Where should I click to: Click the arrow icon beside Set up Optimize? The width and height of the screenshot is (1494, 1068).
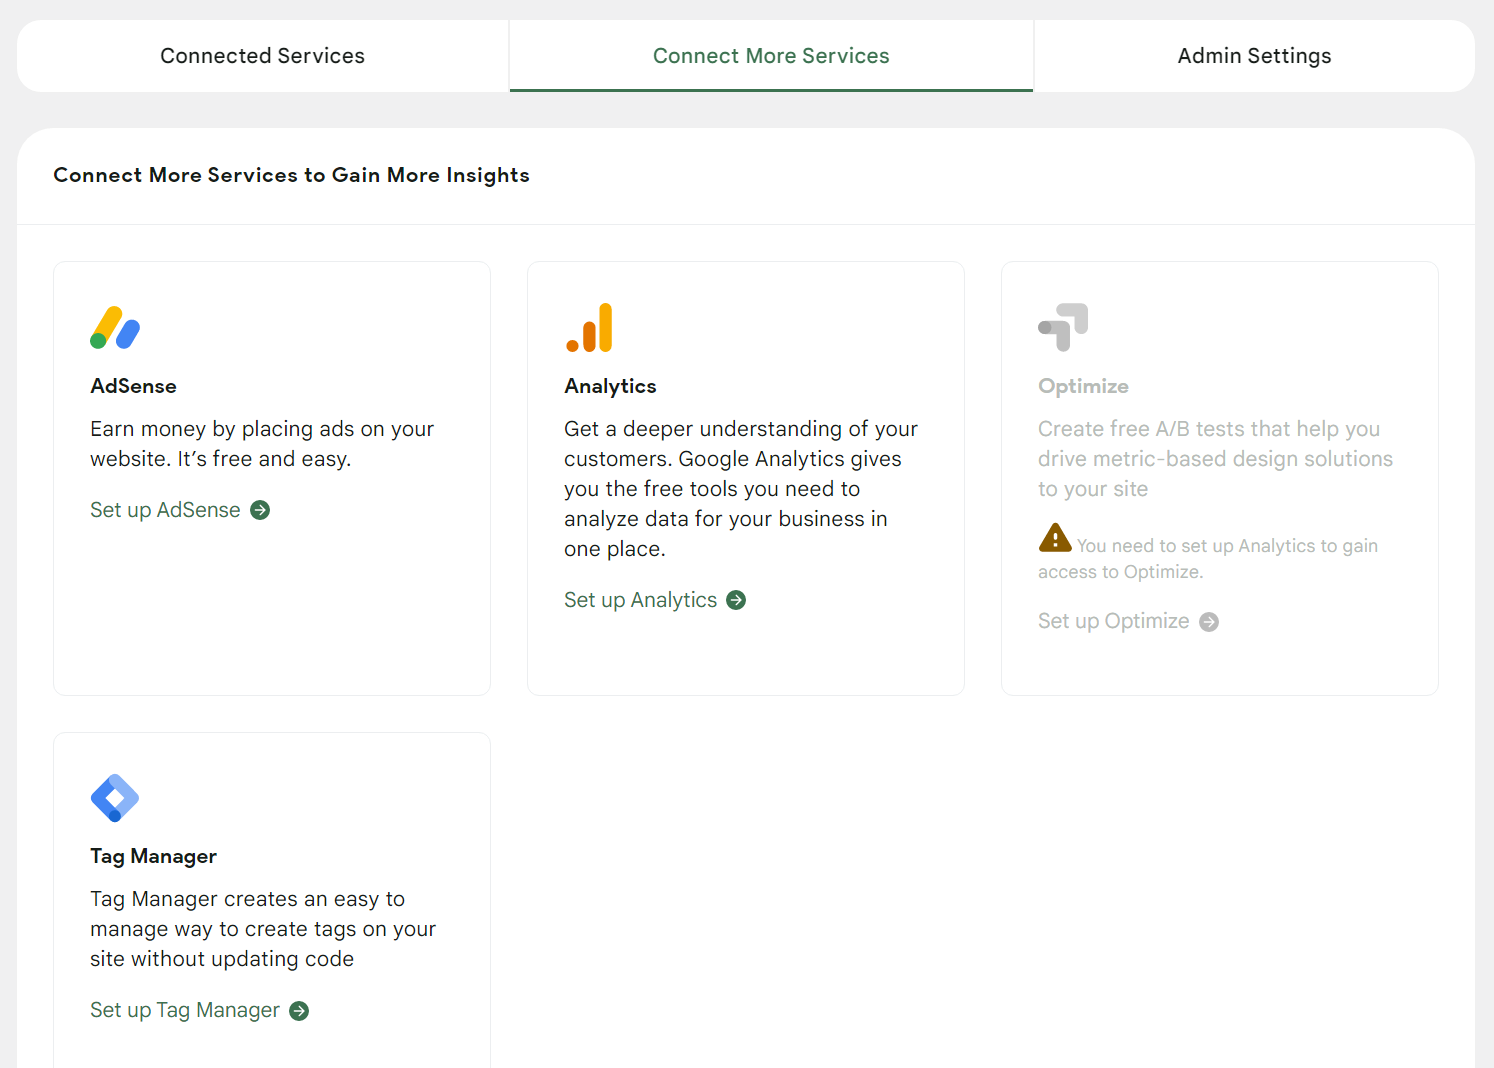pyautogui.click(x=1209, y=622)
